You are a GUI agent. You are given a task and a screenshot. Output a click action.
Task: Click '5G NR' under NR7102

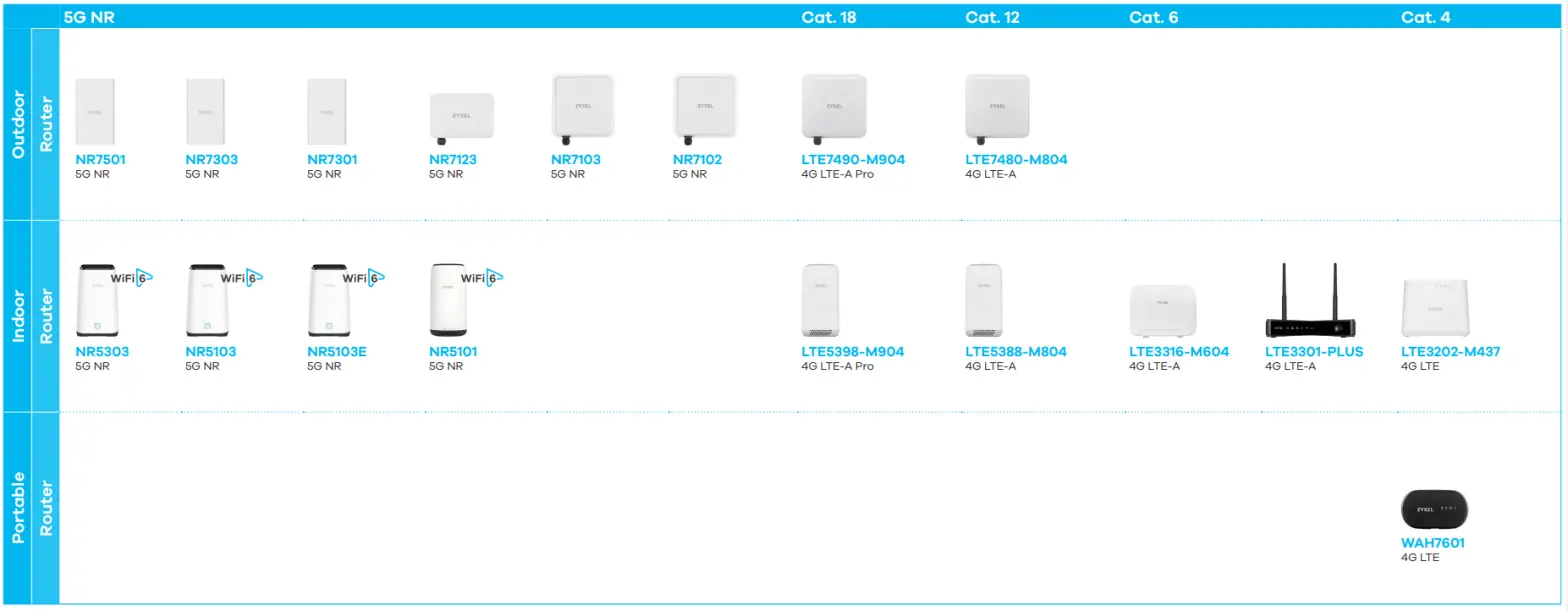click(x=691, y=174)
